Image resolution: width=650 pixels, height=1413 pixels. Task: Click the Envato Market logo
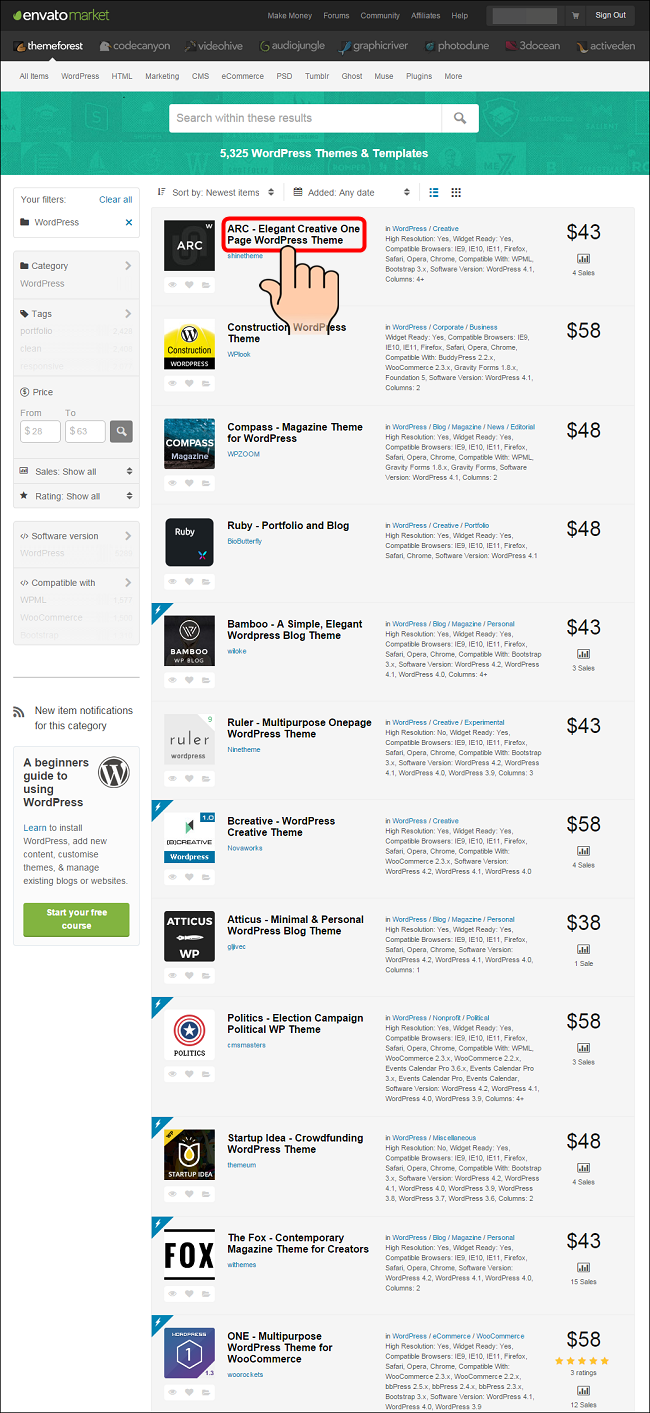(x=61, y=15)
